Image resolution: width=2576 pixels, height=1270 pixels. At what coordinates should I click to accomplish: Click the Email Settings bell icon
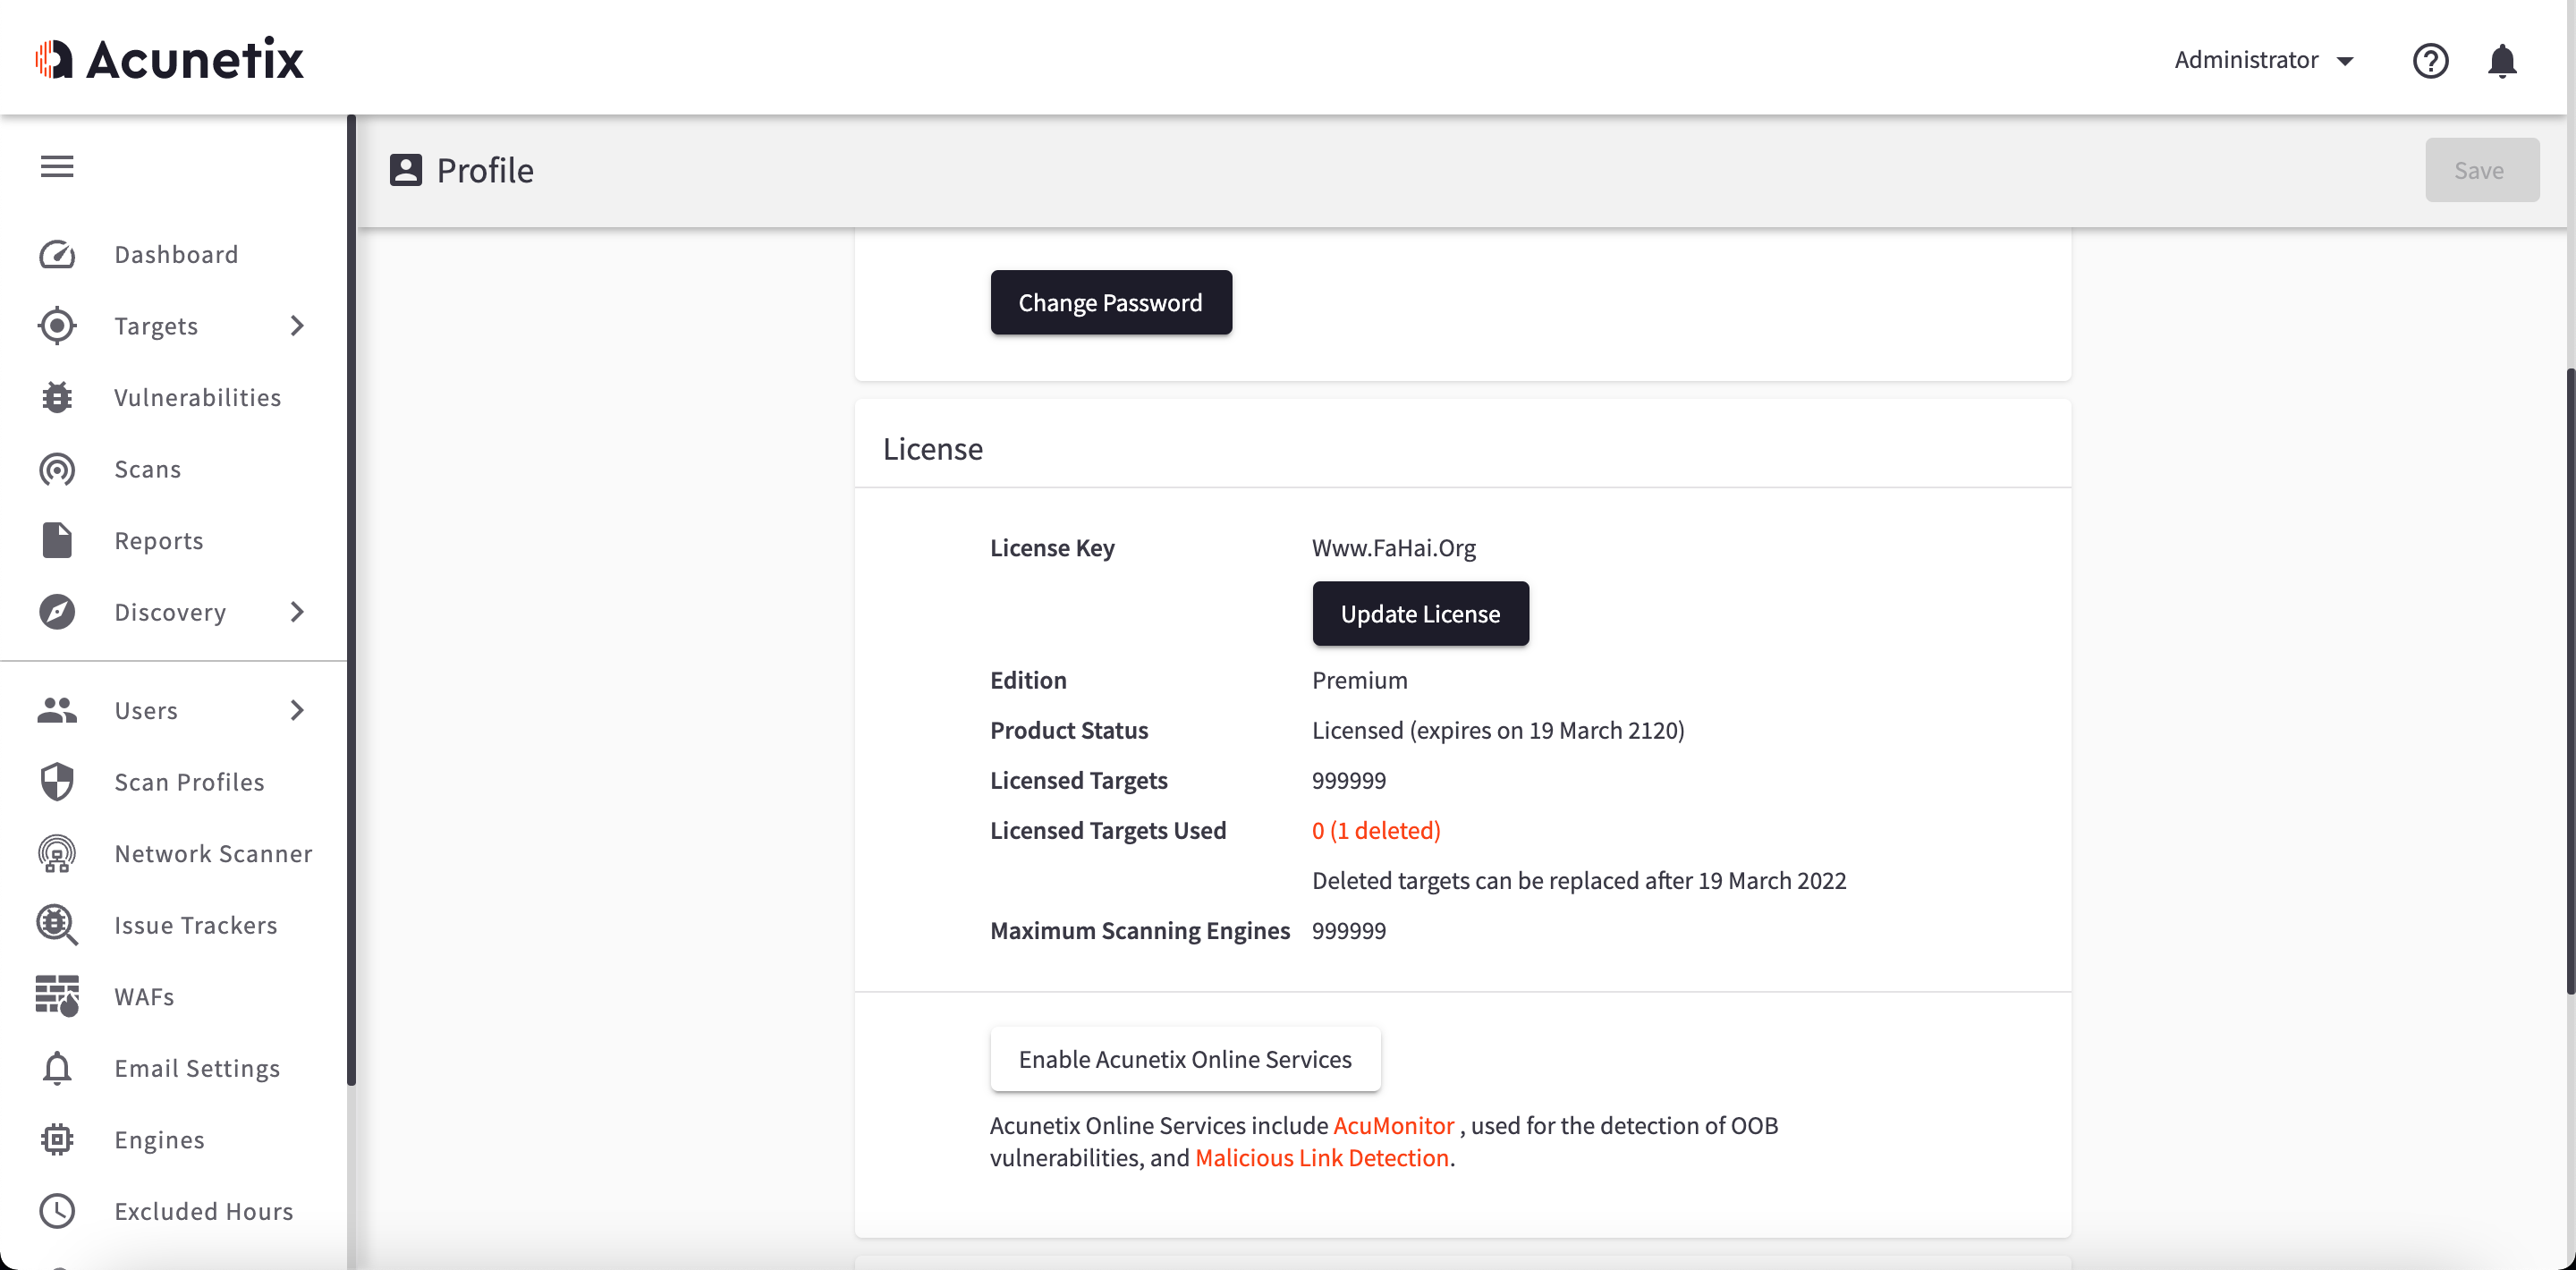(x=57, y=1068)
